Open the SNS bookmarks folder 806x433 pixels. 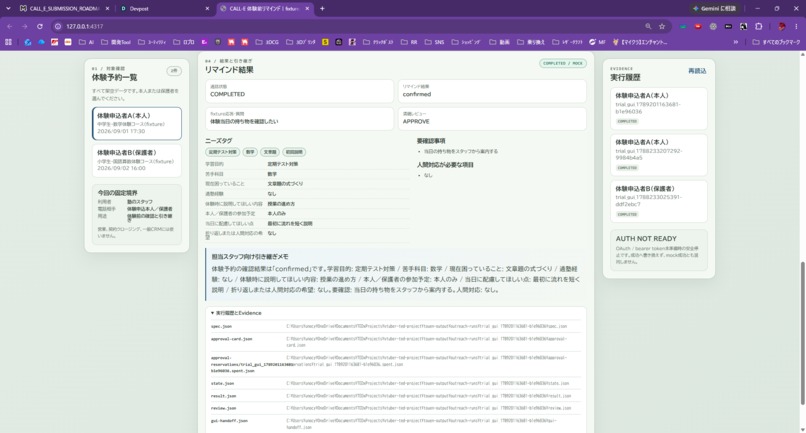click(434, 42)
